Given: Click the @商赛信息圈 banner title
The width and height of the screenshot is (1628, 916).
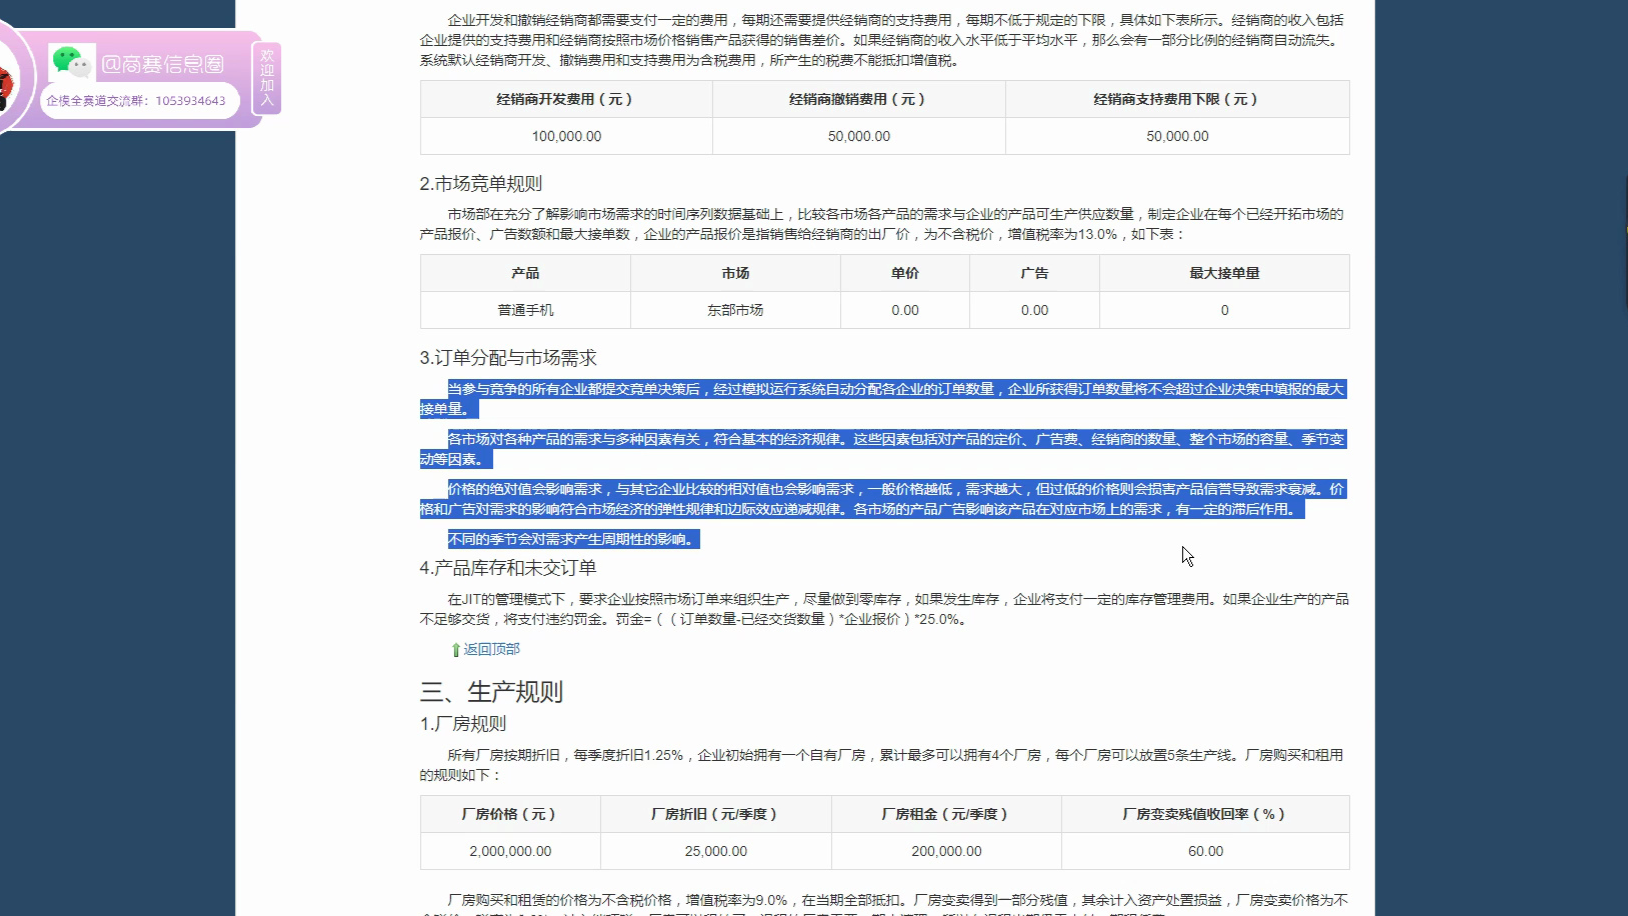Looking at the screenshot, I should [x=163, y=65].
